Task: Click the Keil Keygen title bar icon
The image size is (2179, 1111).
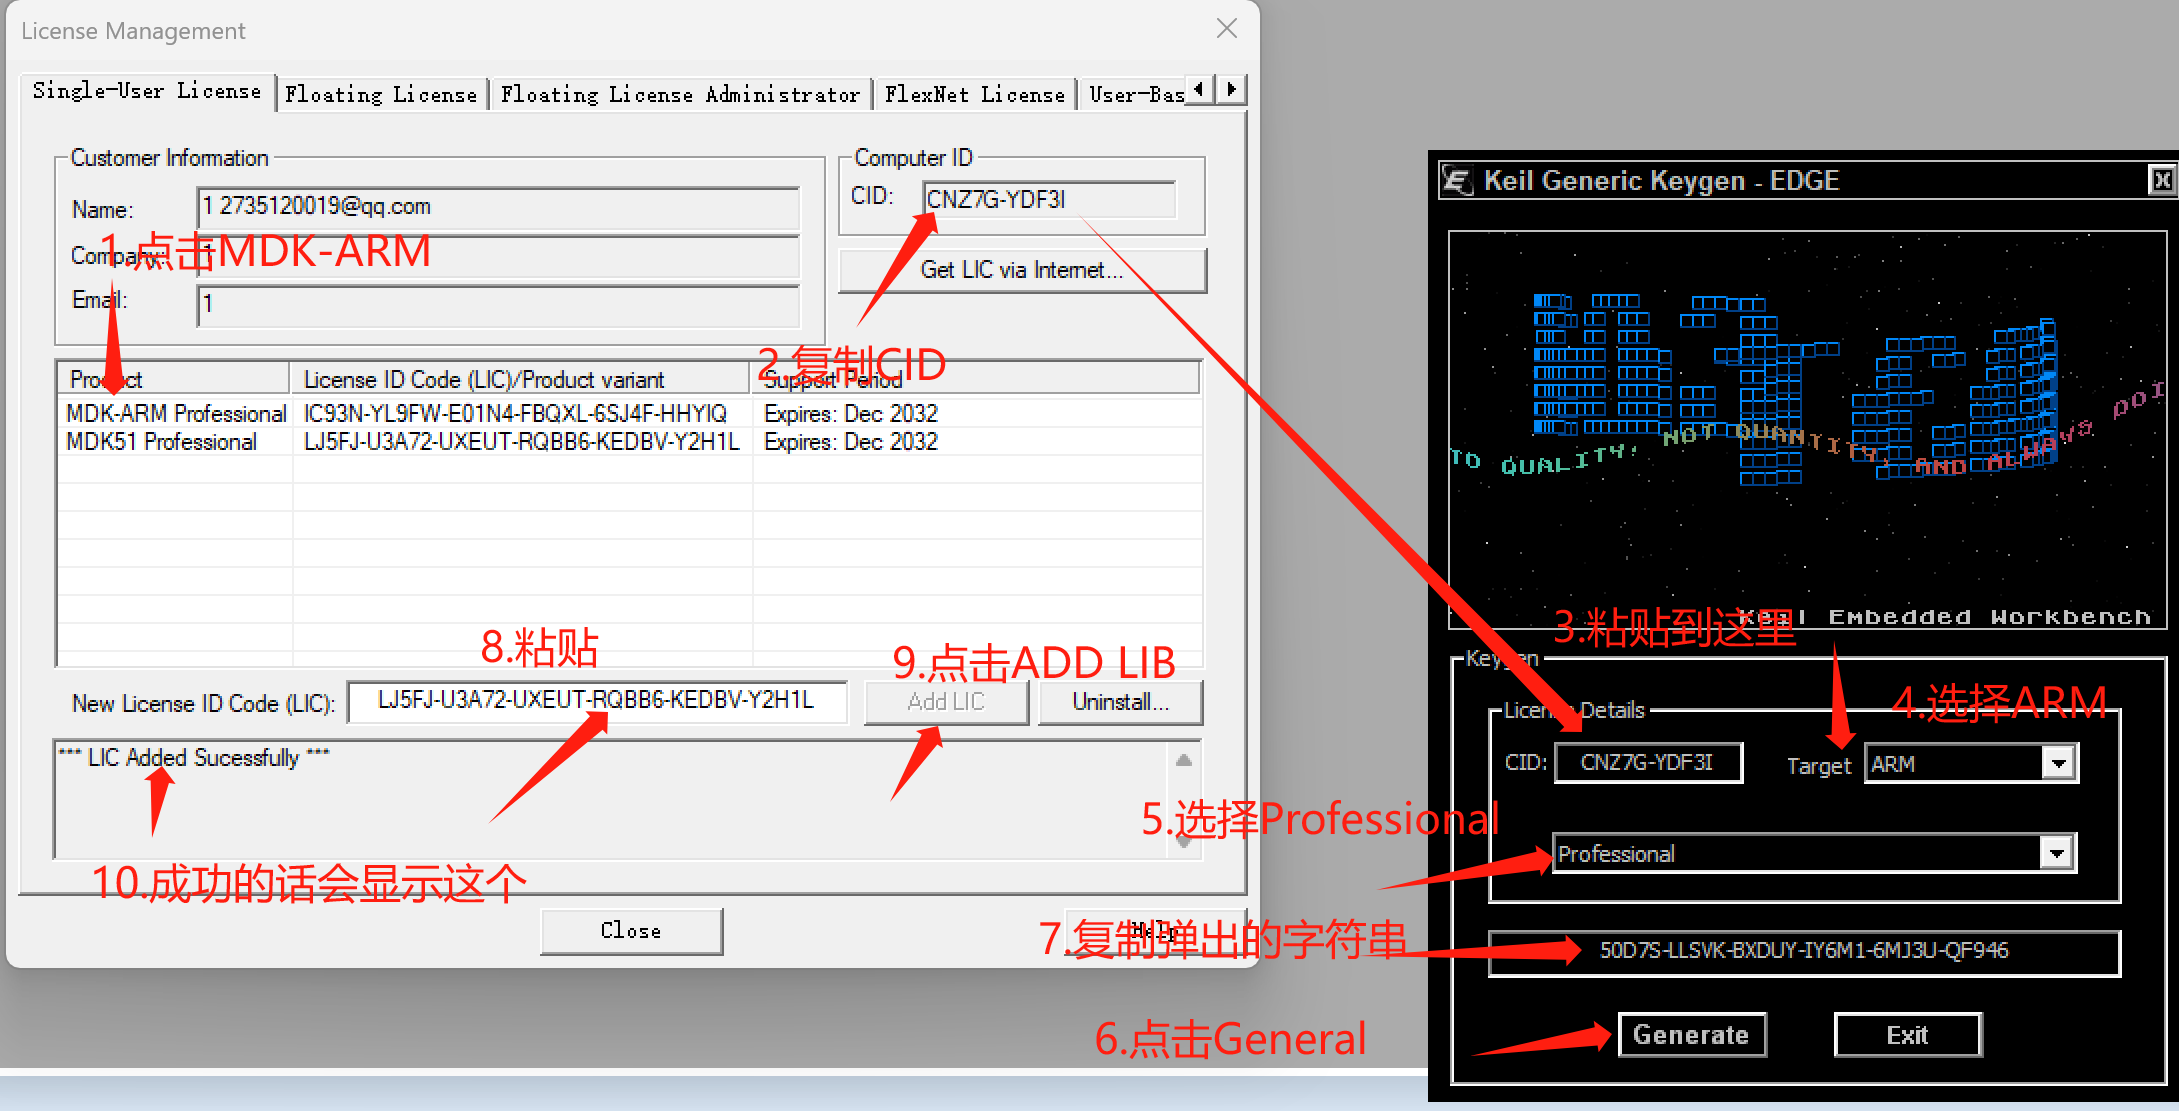Action: click(x=1457, y=181)
